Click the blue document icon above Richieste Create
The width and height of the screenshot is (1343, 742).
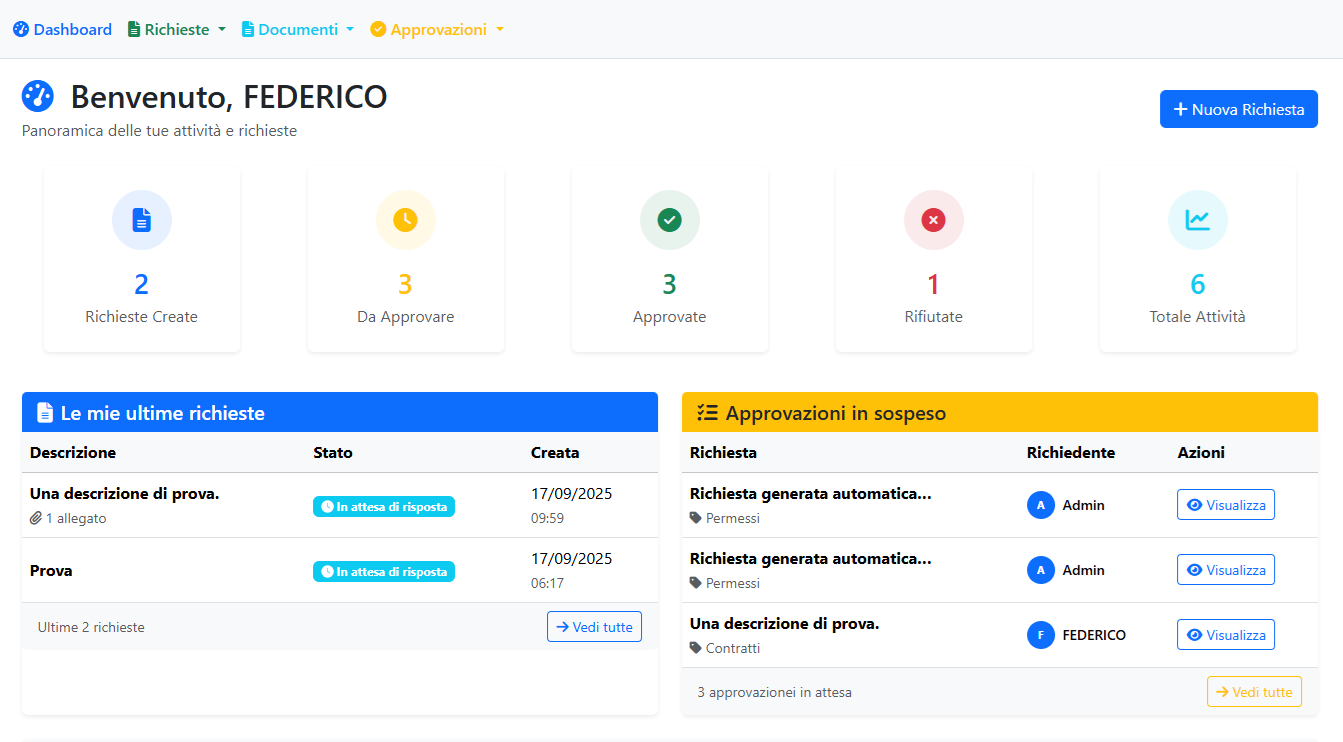pyautogui.click(x=141, y=220)
